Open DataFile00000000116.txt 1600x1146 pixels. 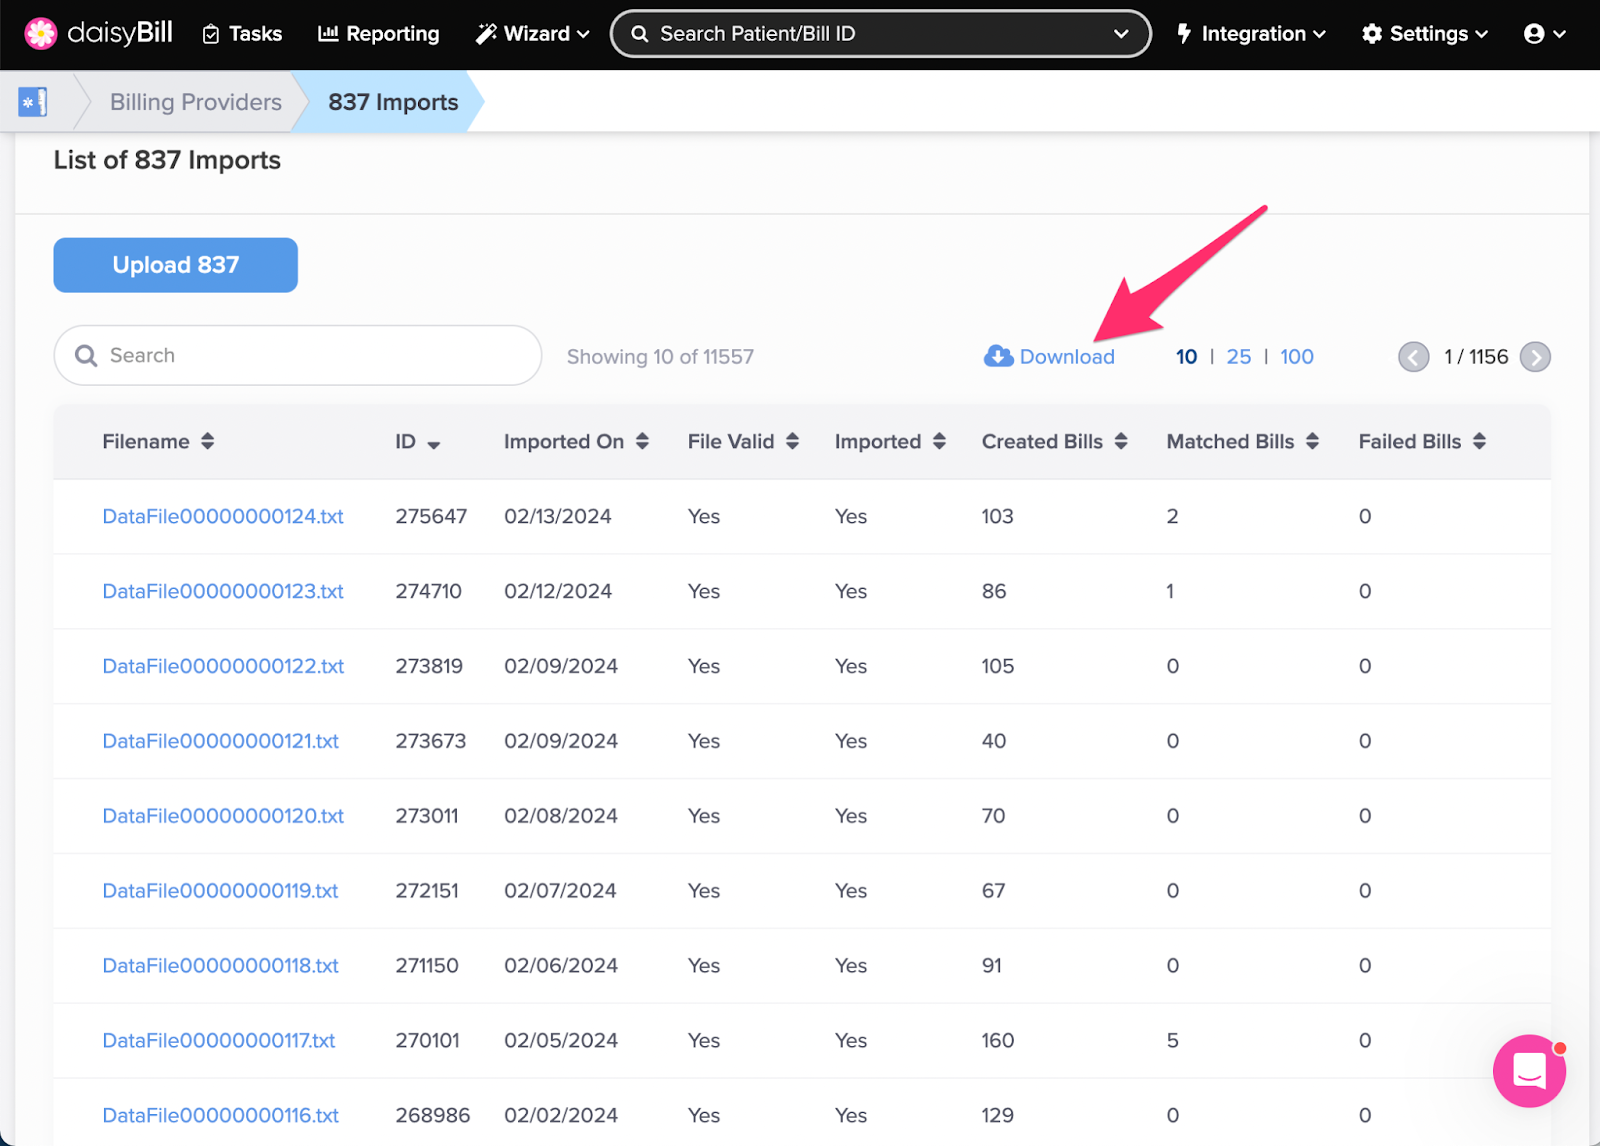coord(221,1116)
